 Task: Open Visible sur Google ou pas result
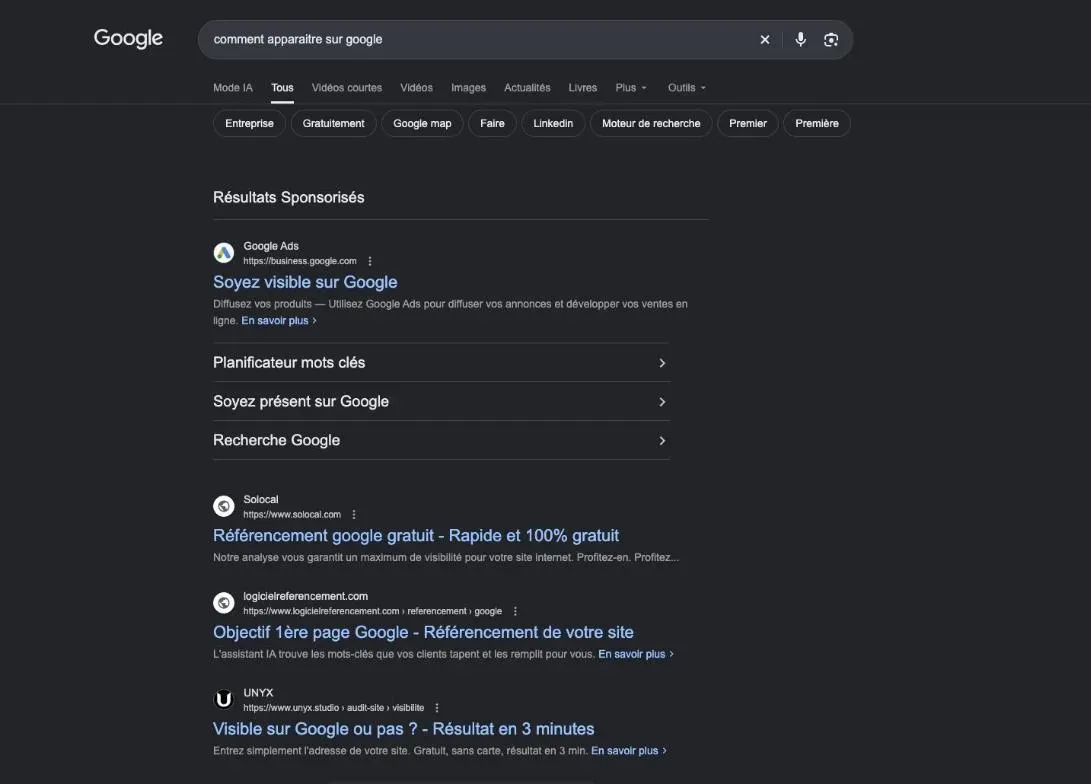[404, 728]
